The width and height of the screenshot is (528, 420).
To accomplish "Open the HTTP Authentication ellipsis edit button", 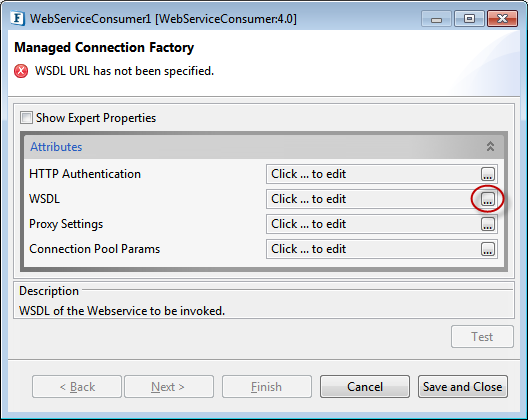I will (488, 174).
